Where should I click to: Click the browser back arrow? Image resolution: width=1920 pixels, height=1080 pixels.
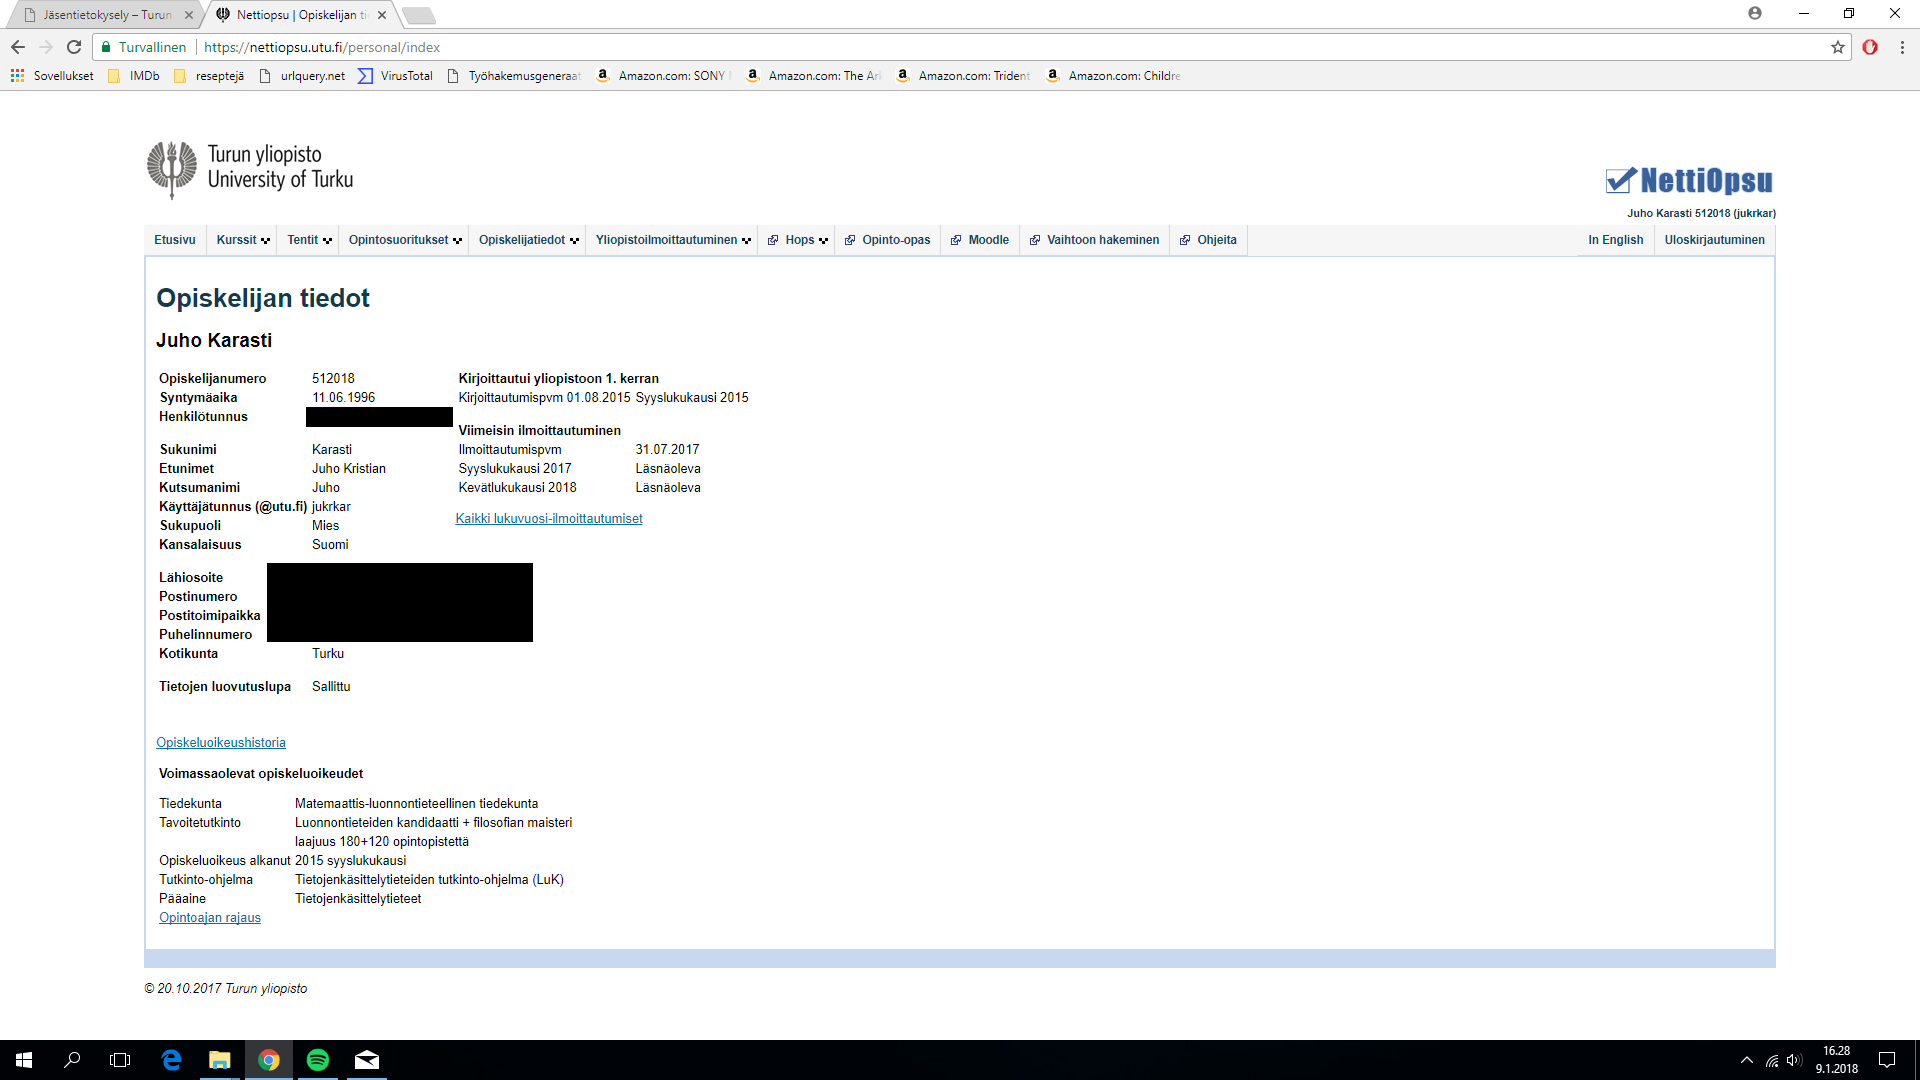click(18, 47)
